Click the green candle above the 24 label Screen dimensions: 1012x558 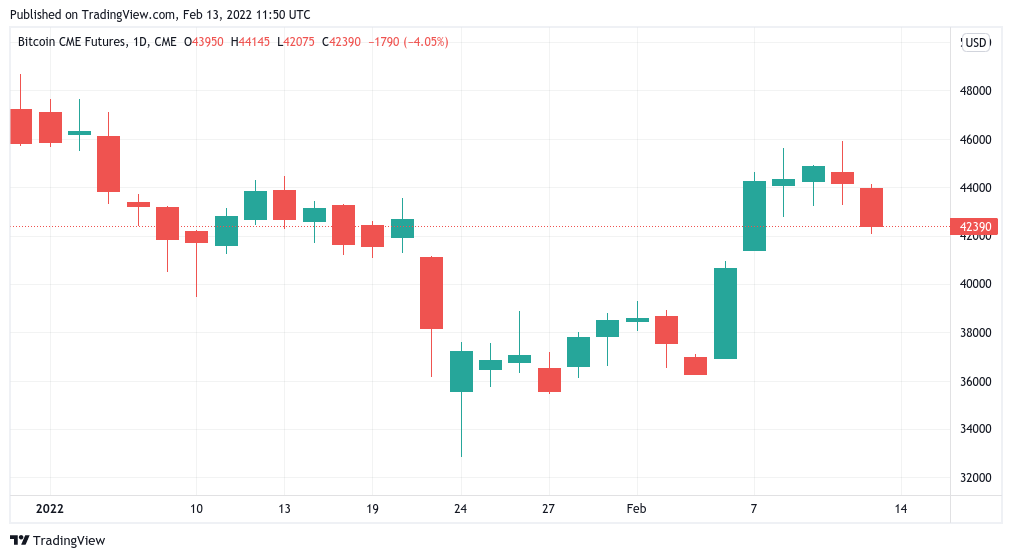(461, 371)
